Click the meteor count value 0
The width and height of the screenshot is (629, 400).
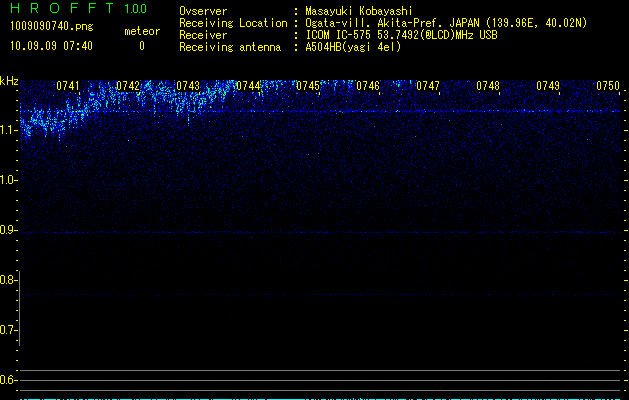pos(142,46)
